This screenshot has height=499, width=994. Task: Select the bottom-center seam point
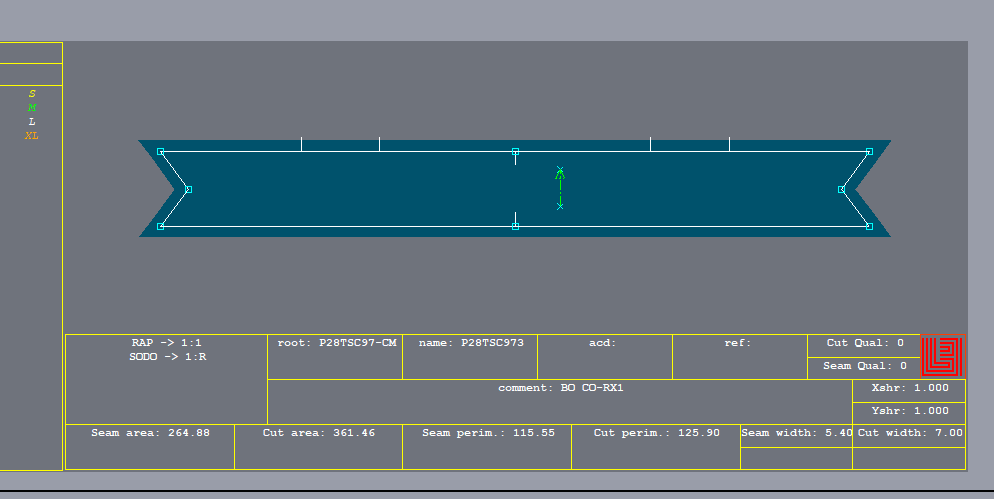click(515, 226)
